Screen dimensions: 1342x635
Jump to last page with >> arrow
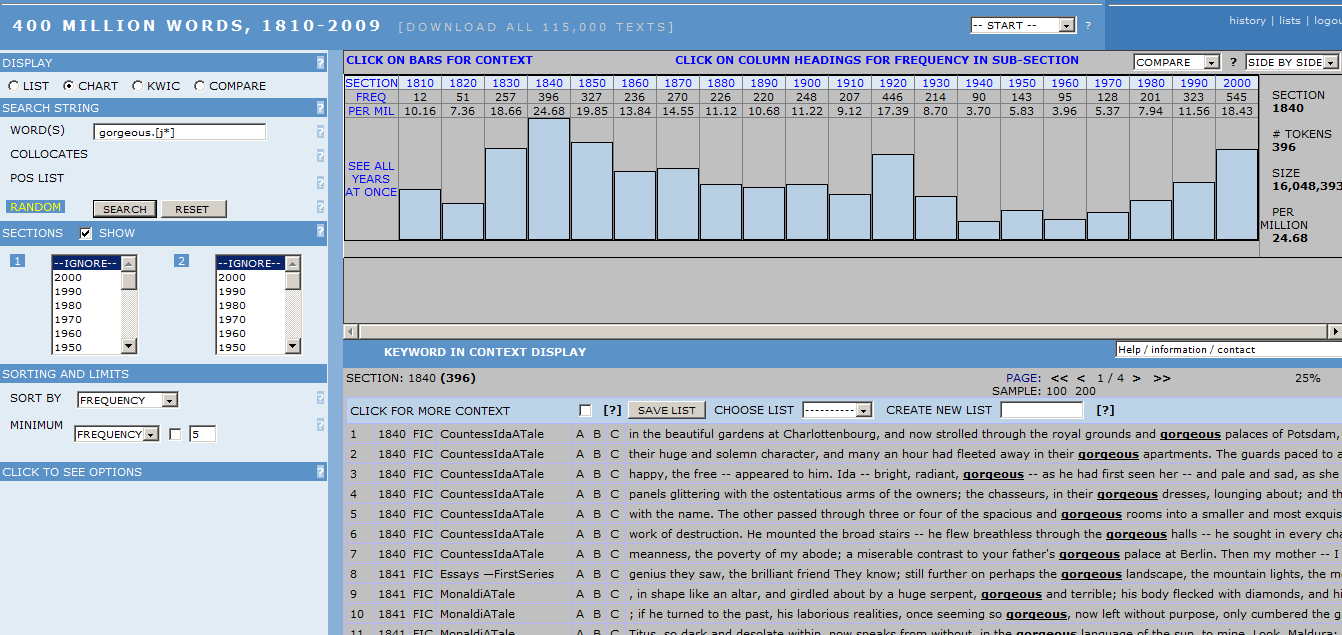1161,378
